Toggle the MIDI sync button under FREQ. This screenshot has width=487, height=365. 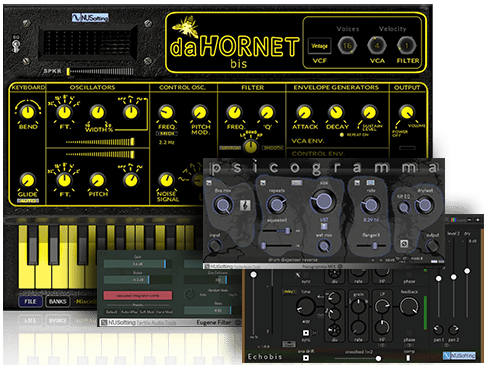(x=167, y=134)
